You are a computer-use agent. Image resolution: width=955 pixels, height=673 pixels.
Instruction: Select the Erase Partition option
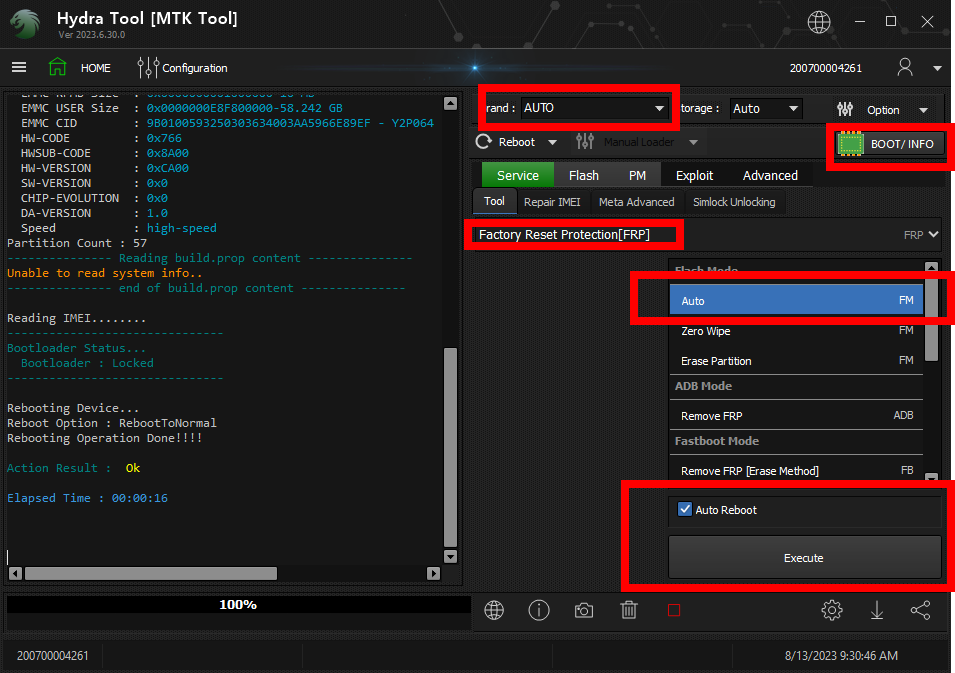click(x=796, y=361)
